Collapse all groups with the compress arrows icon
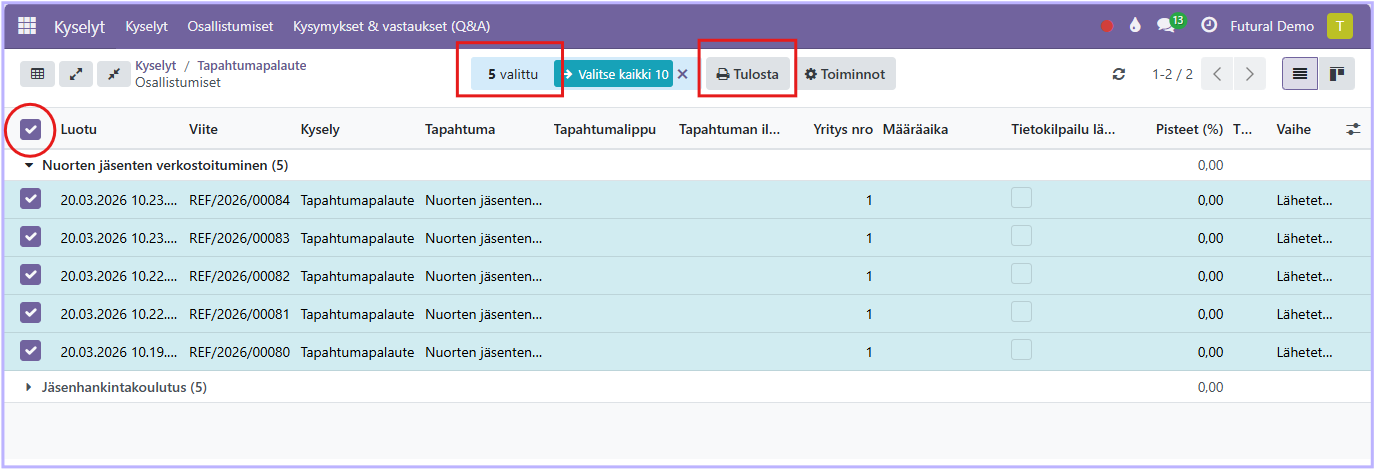The height and width of the screenshot is (469, 1374). (114, 74)
